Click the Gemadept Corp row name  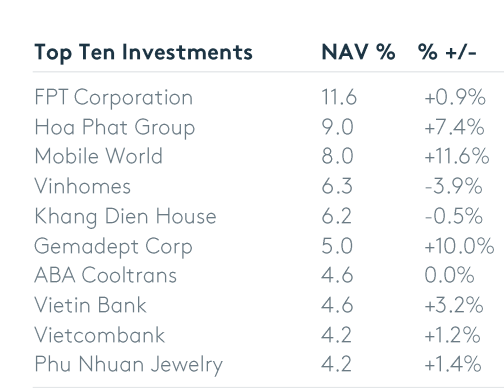click(113, 247)
